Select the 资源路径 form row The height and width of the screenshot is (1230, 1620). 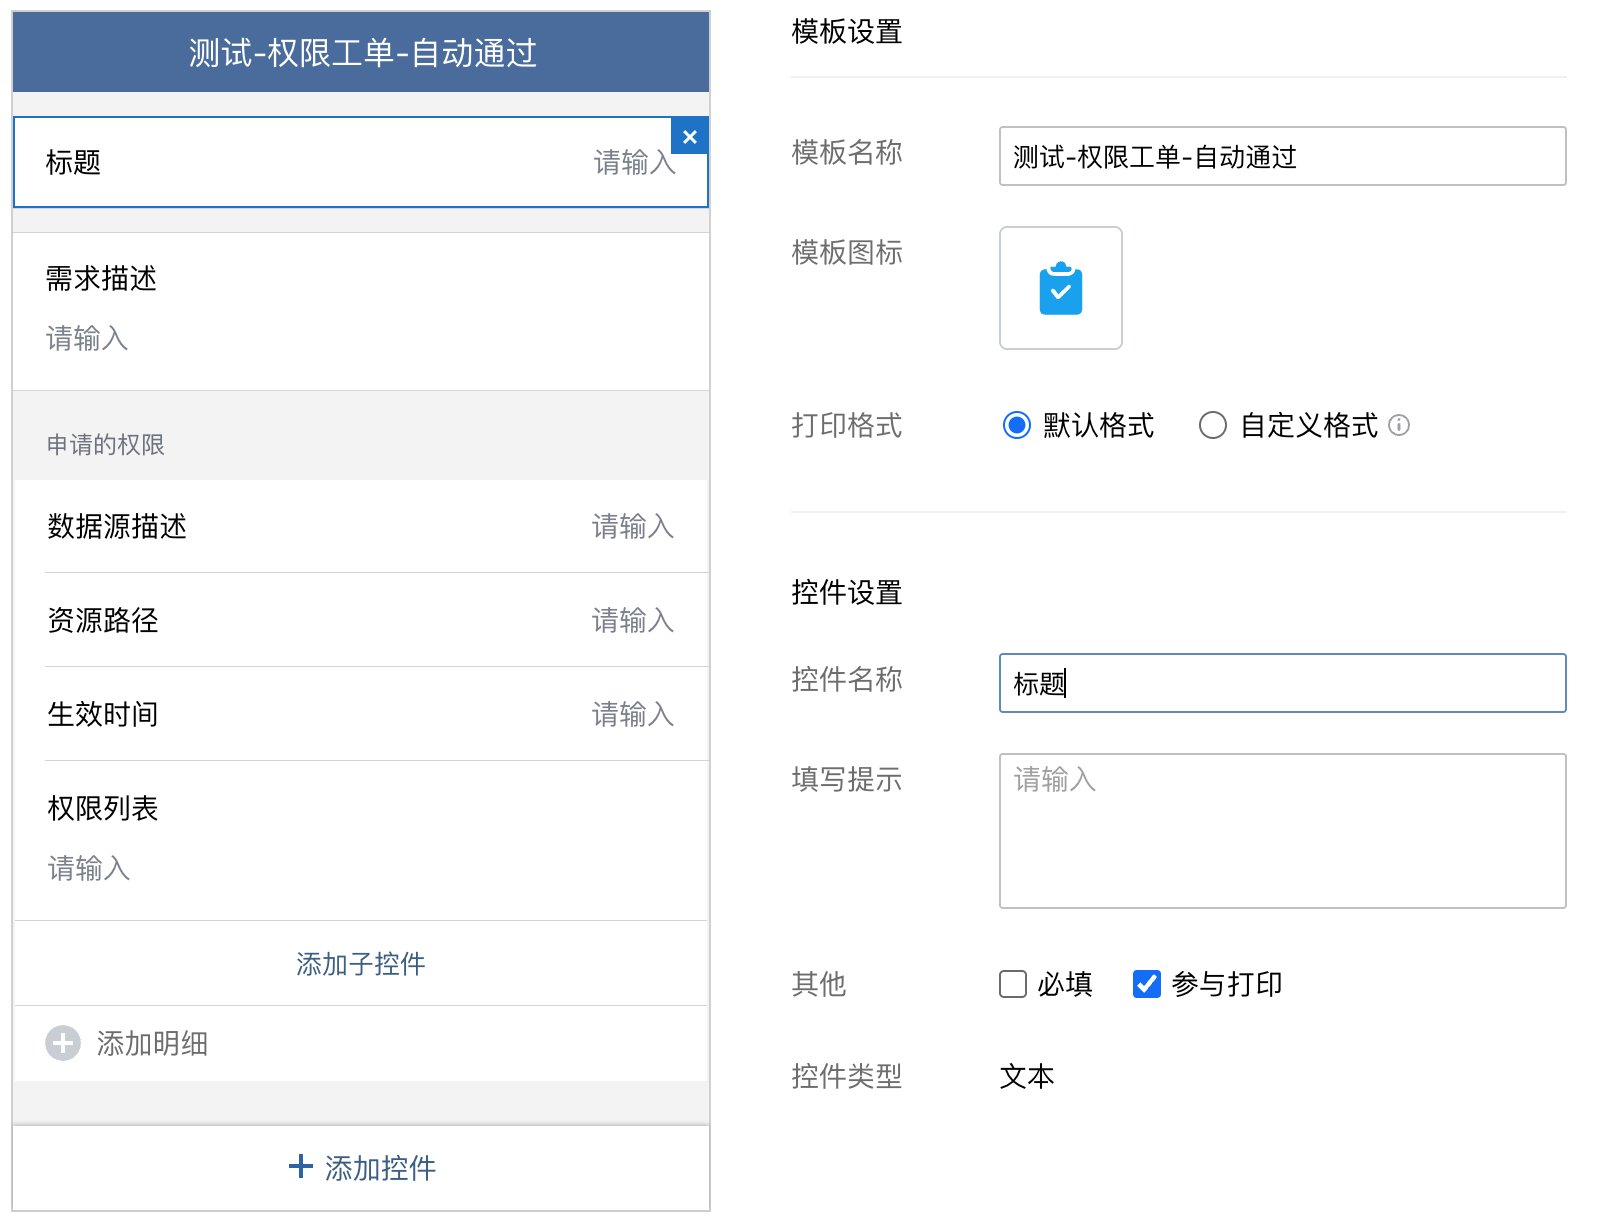[x=360, y=621]
